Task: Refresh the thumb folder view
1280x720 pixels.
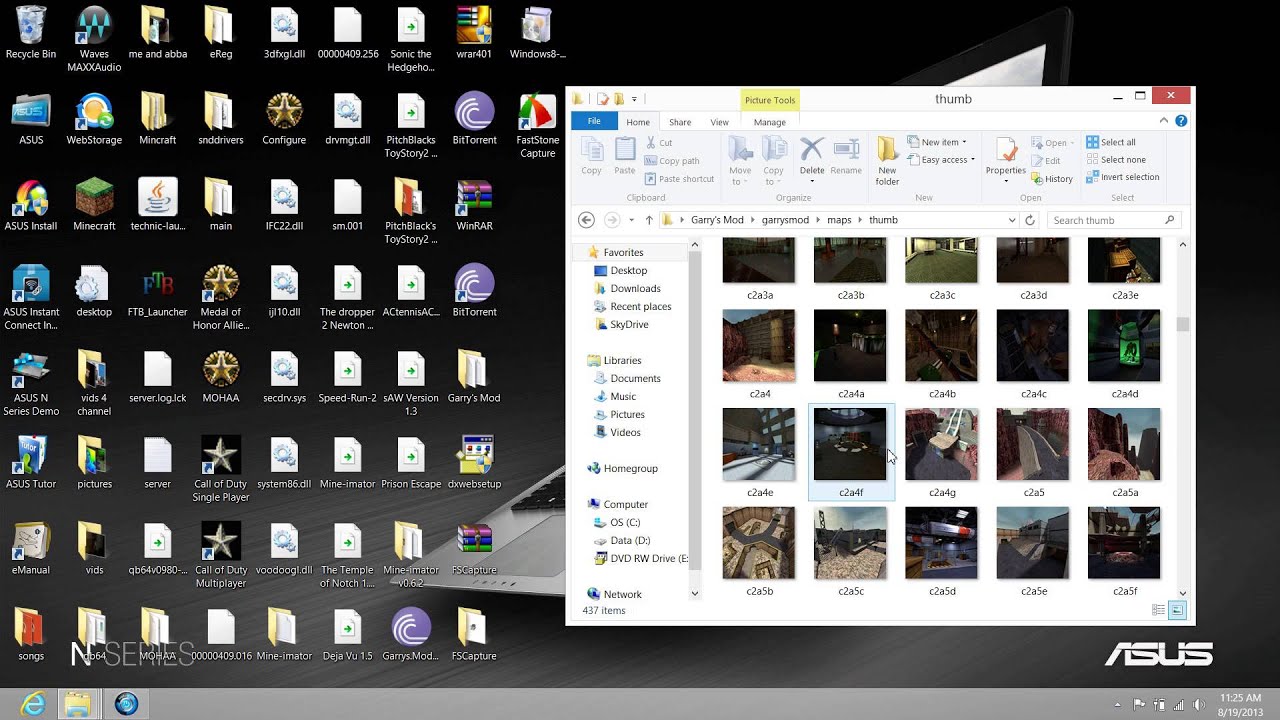Action: click(1030, 220)
